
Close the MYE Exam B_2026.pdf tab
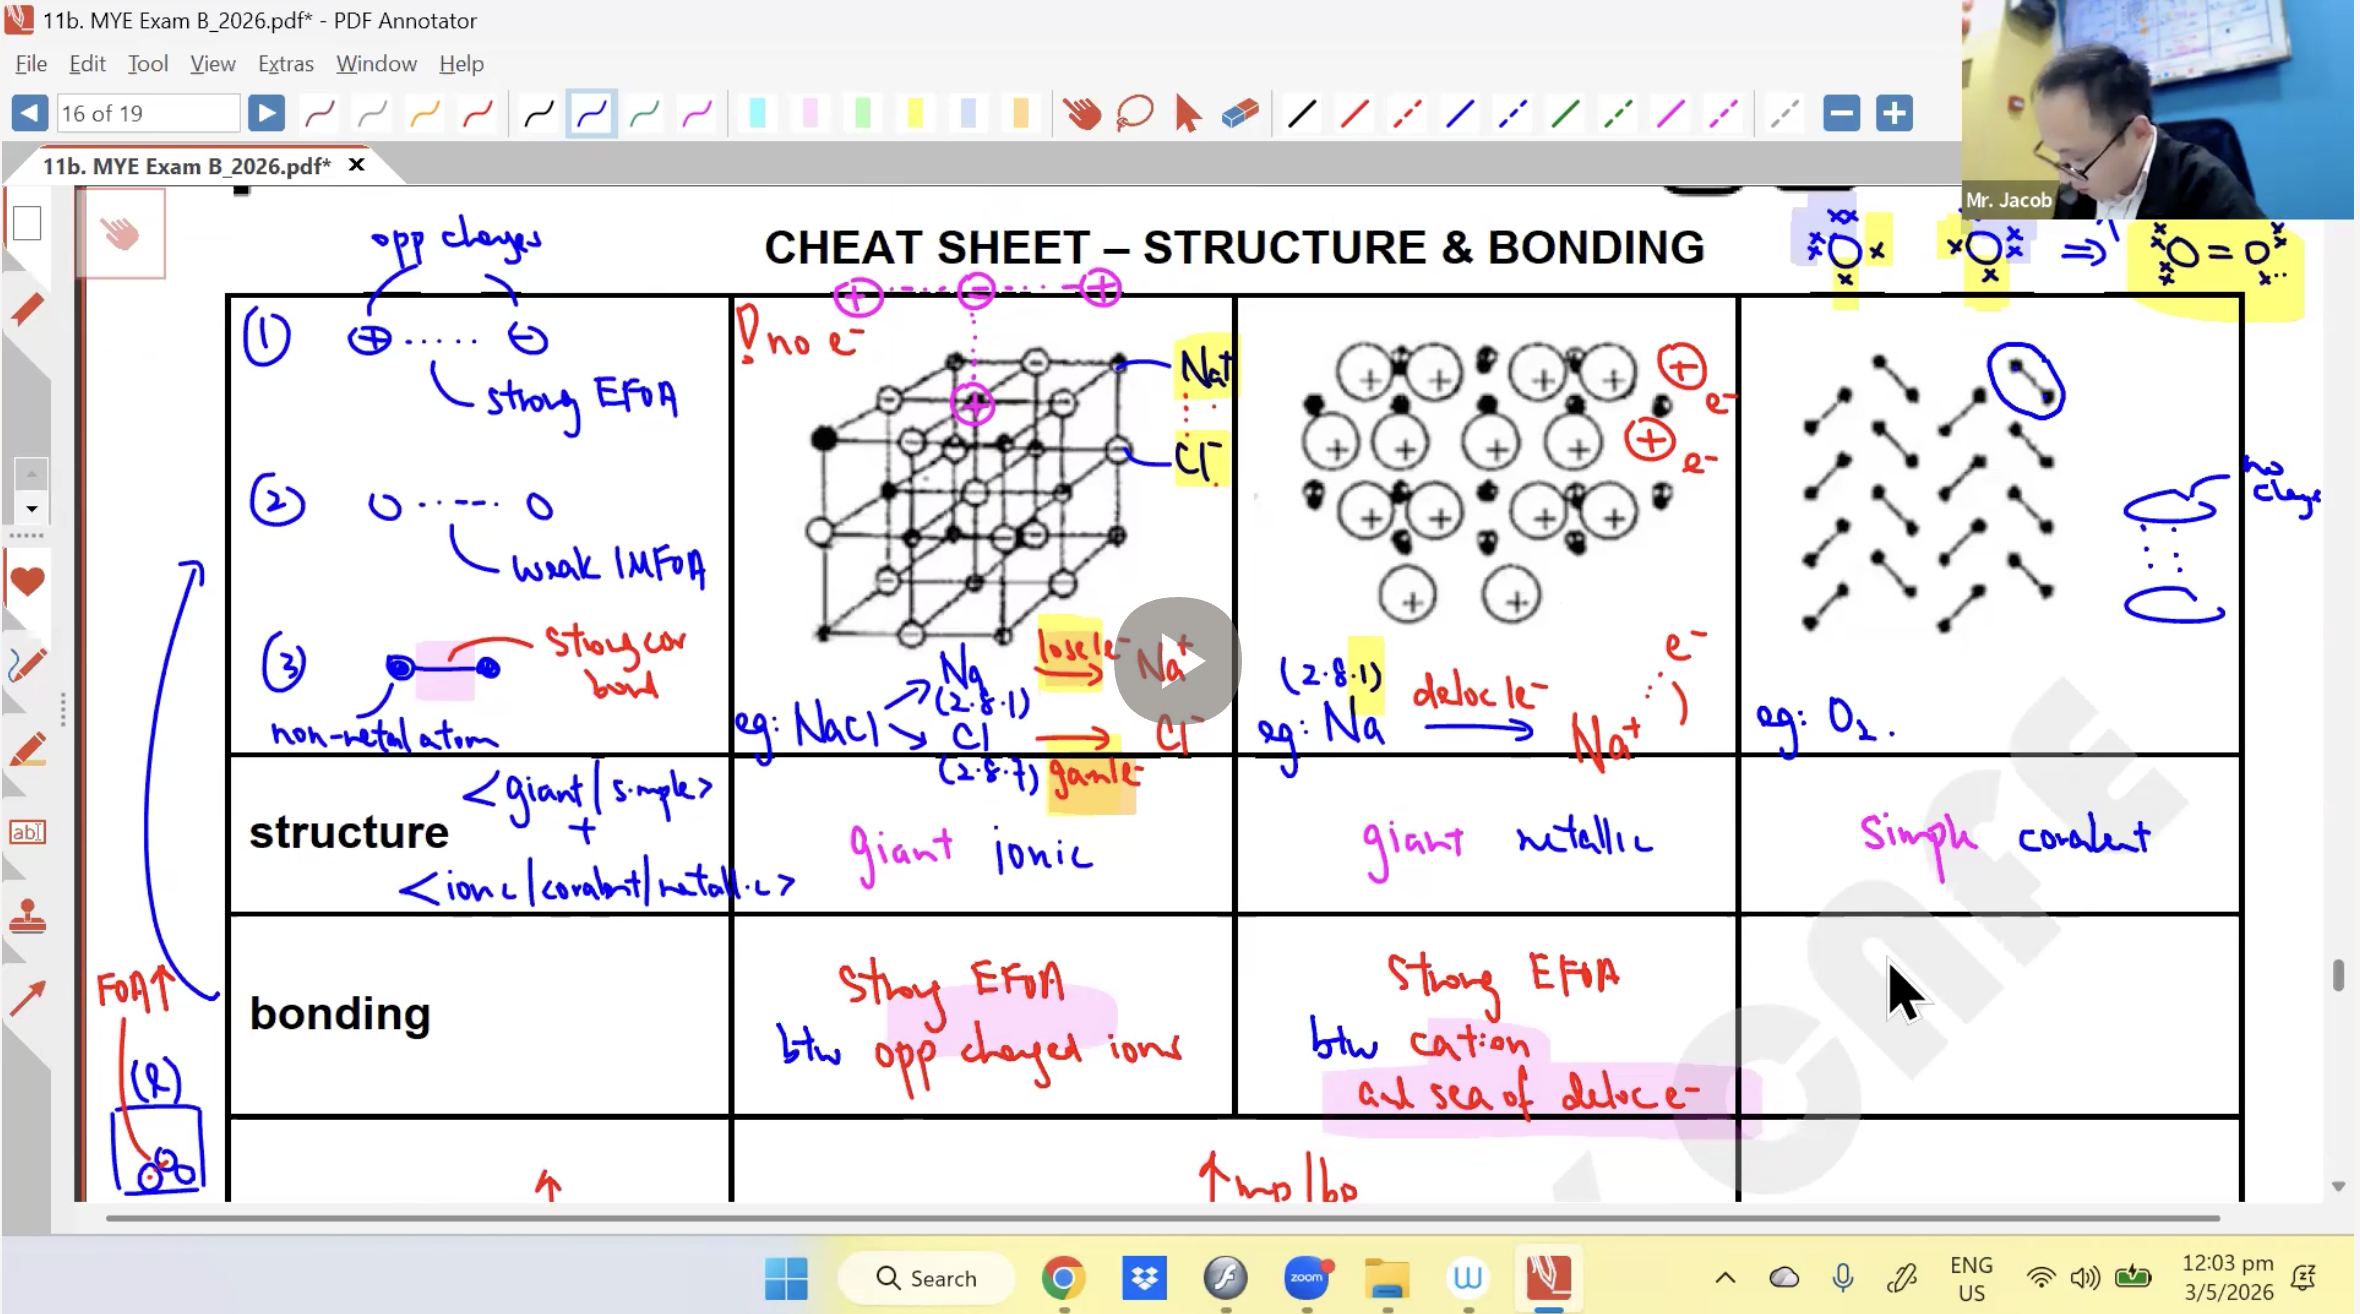click(356, 165)
